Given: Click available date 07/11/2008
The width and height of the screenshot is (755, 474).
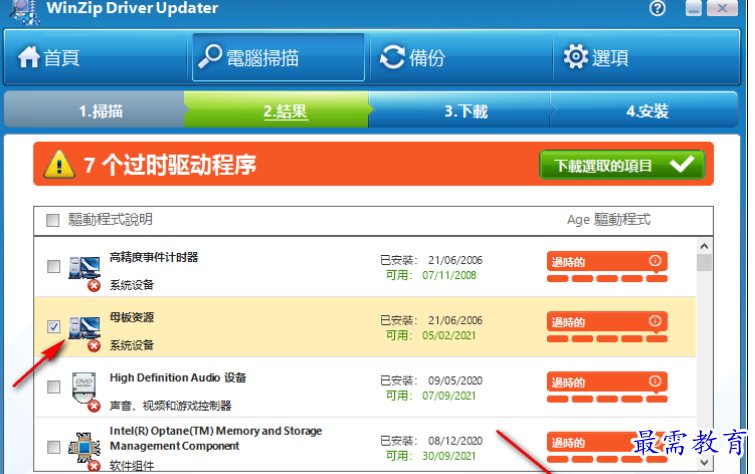Looking at the screenshot, I should [449, 276].
